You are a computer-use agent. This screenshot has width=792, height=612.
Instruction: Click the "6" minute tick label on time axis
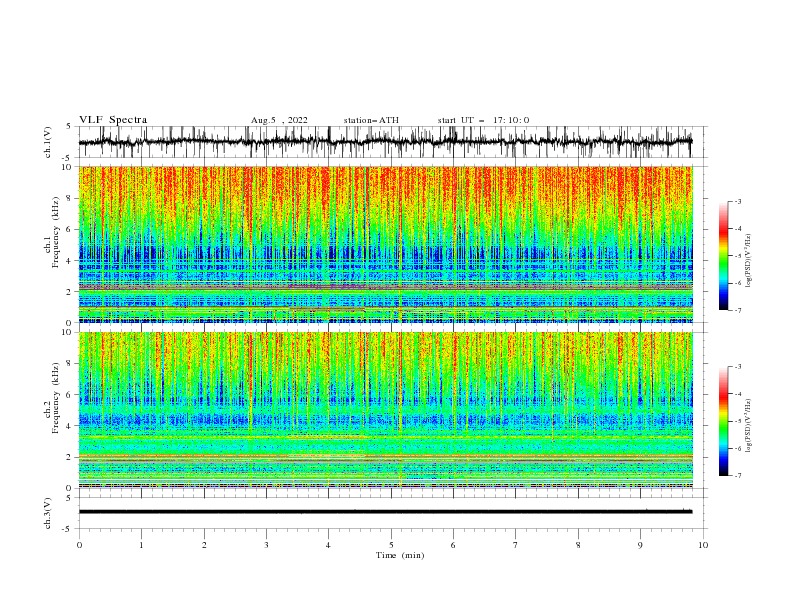(453, 545)
